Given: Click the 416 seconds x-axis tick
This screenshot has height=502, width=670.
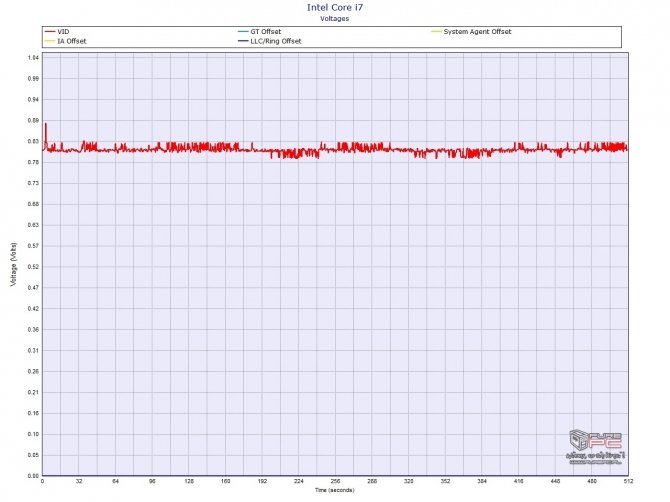Looking at the screenshot, I should pyautogui.click(x=518, y=481).
